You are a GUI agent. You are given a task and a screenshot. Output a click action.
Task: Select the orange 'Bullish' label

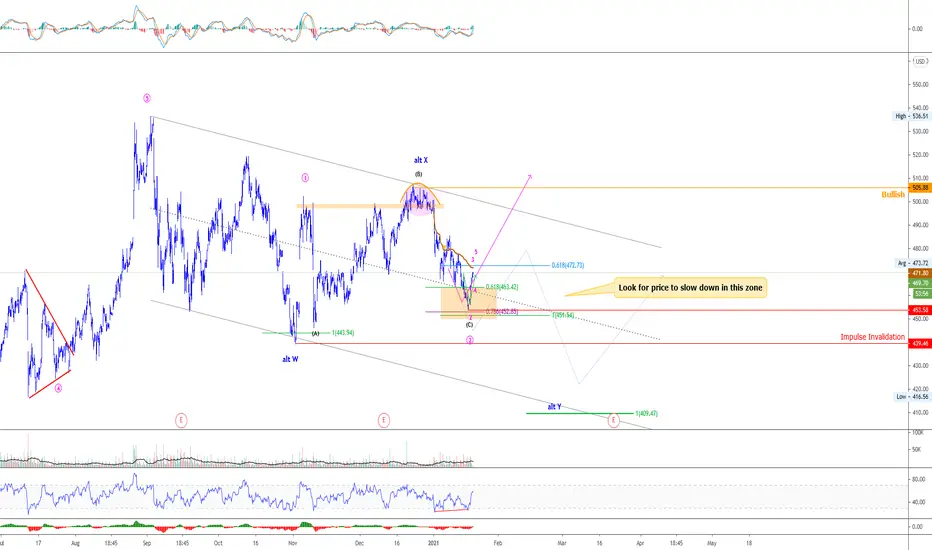pos(893,194)
